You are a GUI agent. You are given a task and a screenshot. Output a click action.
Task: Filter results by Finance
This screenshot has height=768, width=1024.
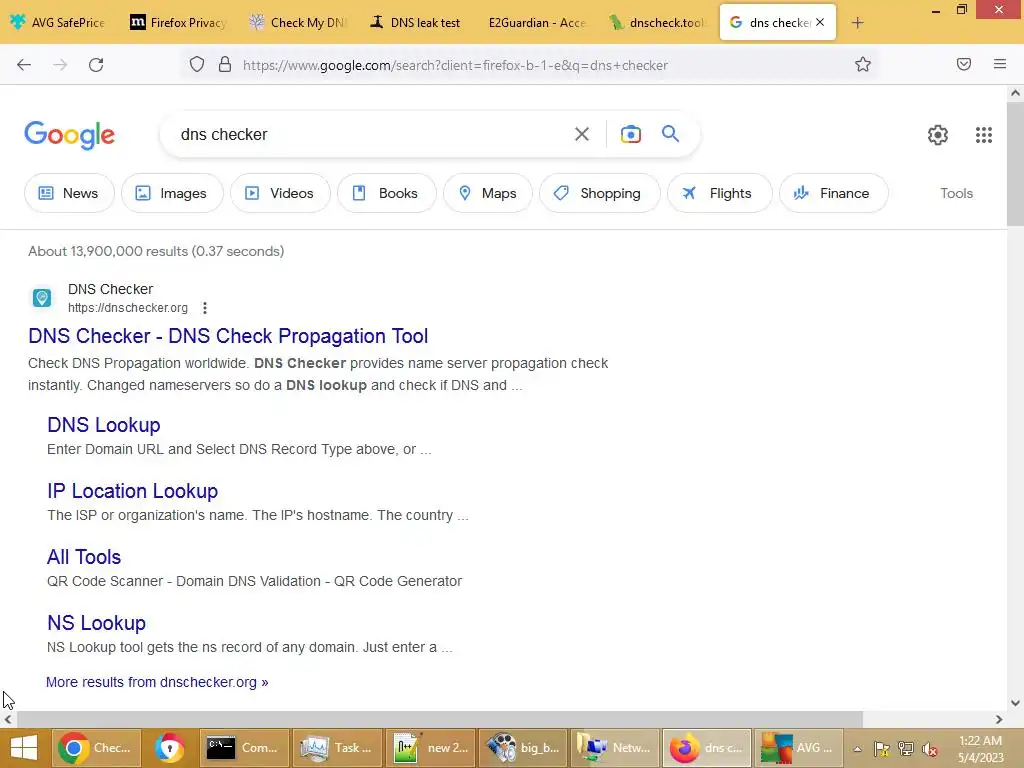pyautogui.click(x=834, y=193)
